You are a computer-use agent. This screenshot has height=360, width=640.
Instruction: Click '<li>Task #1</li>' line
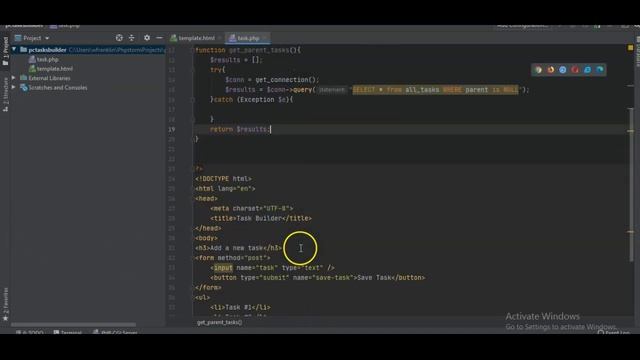(x=240, y=307)
